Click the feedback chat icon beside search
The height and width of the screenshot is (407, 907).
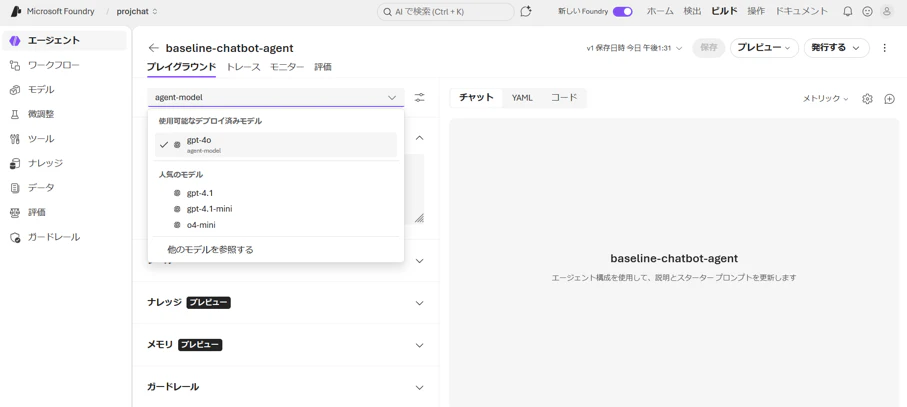[526, 12]
